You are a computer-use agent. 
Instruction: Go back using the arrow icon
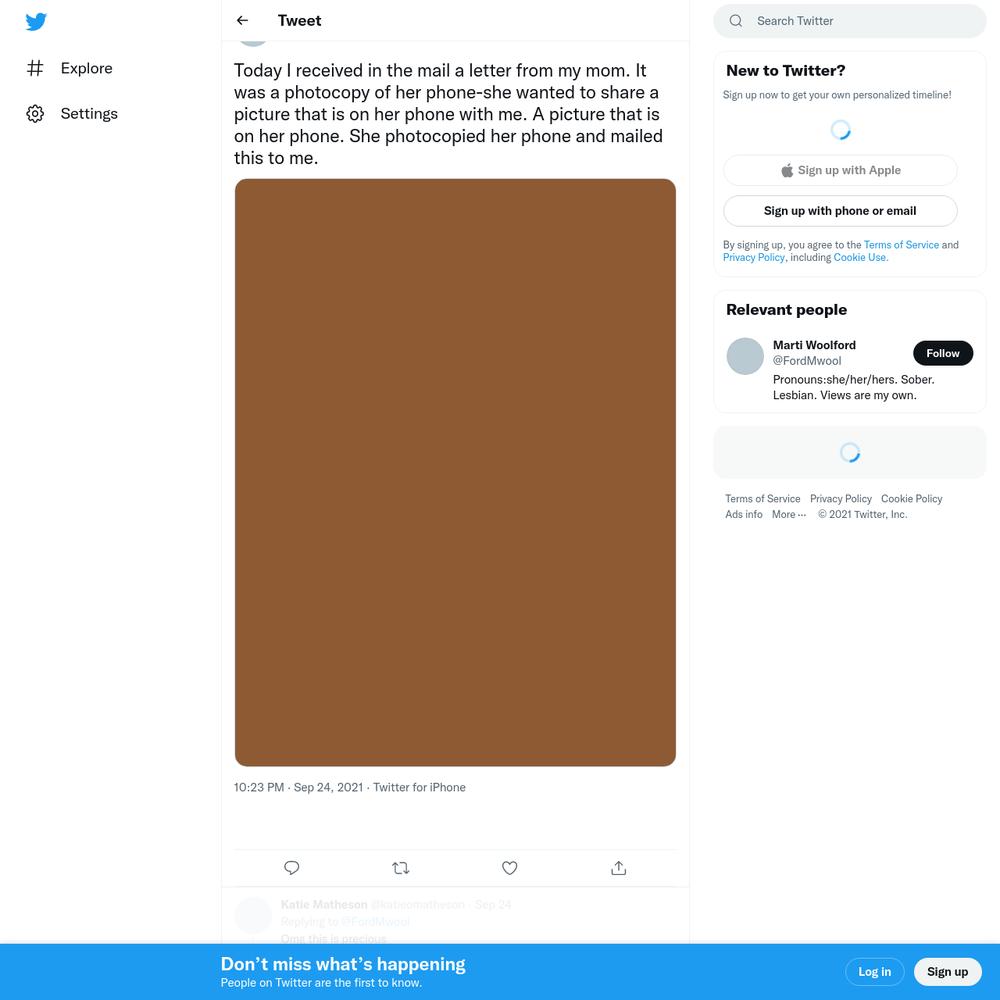242,20
